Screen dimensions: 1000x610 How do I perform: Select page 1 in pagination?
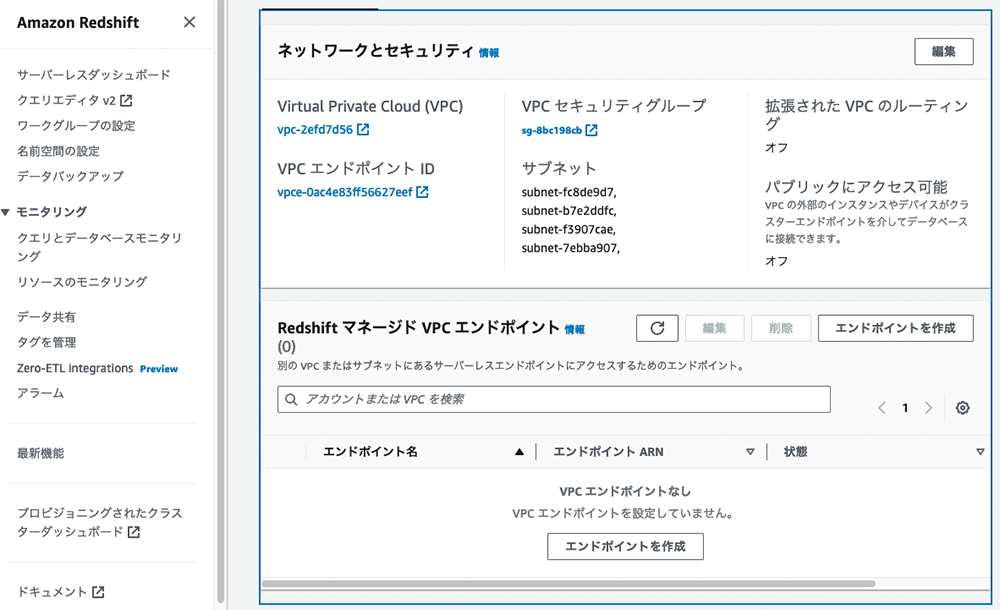coord(905,408)
